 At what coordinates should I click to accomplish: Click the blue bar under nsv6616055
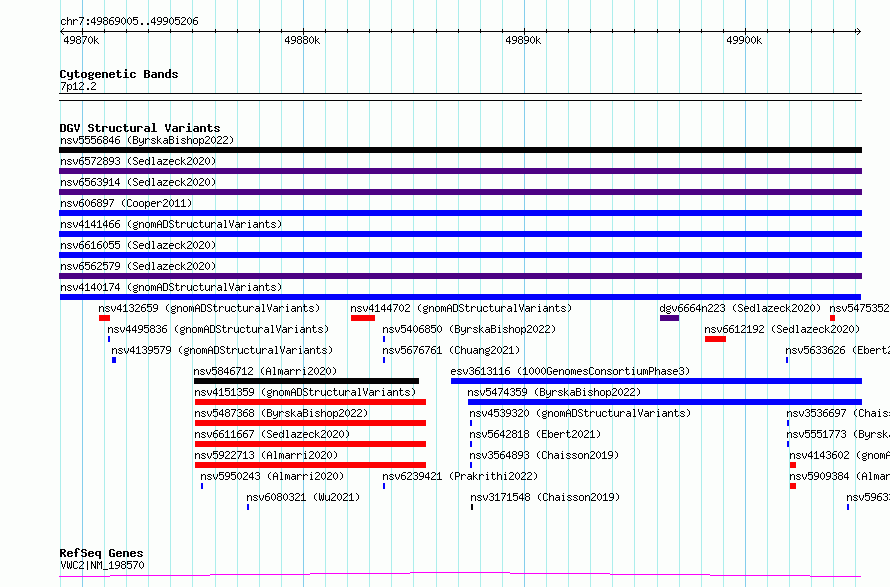pos(460,255)
